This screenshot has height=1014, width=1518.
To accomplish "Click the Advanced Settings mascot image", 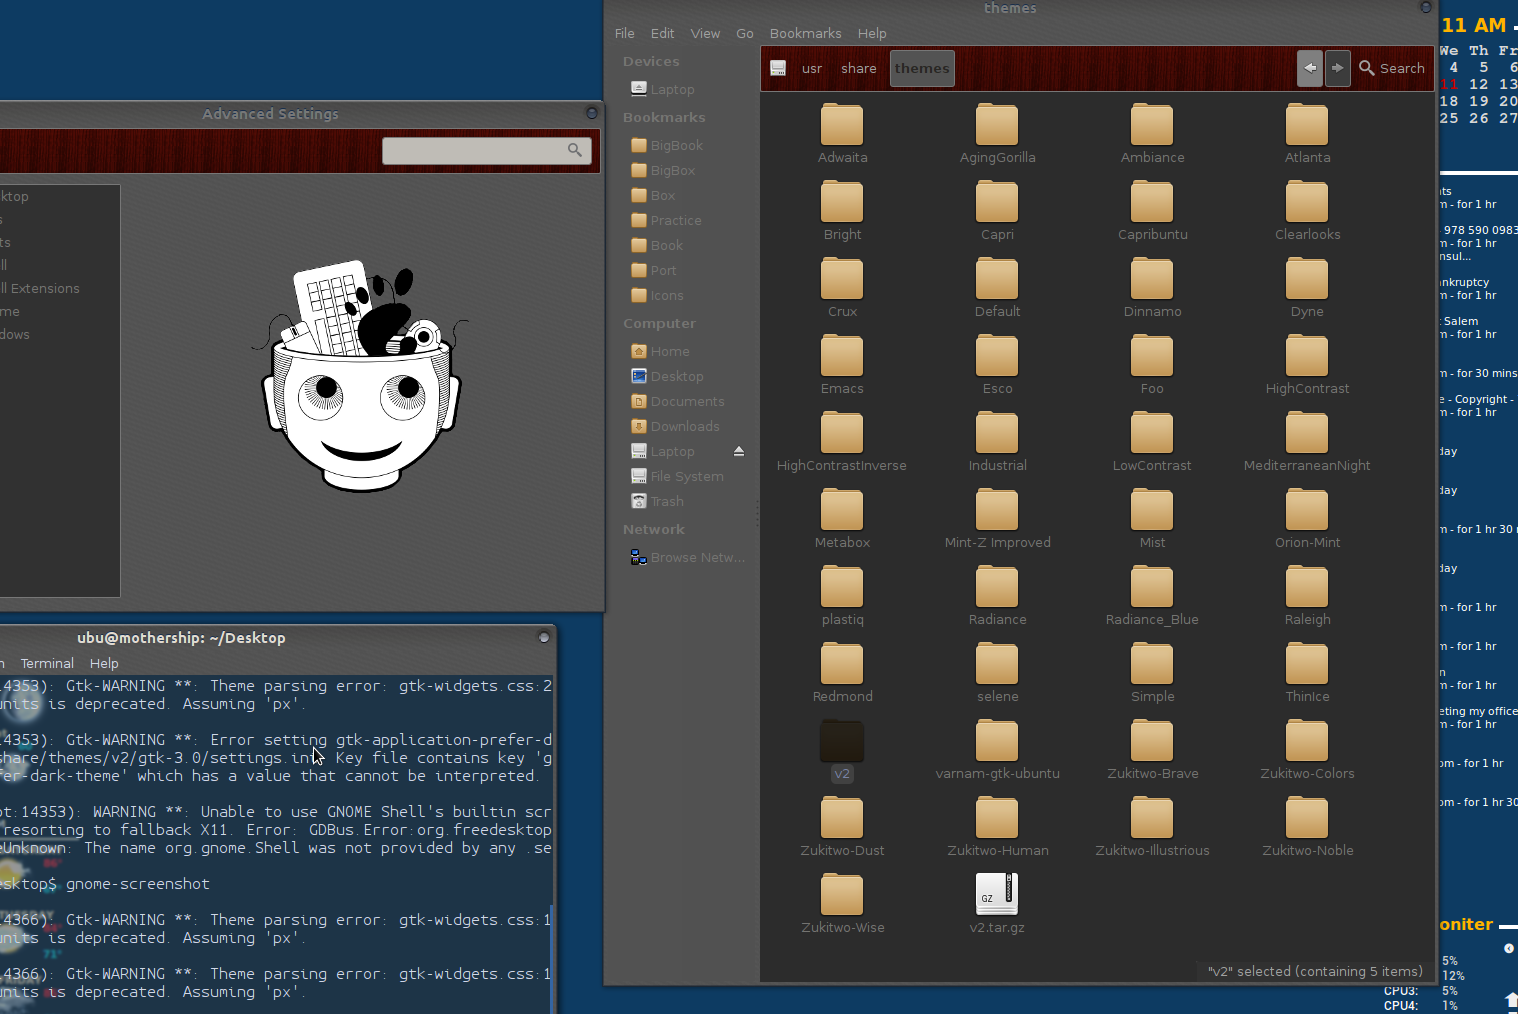I will tap(362, 378).
